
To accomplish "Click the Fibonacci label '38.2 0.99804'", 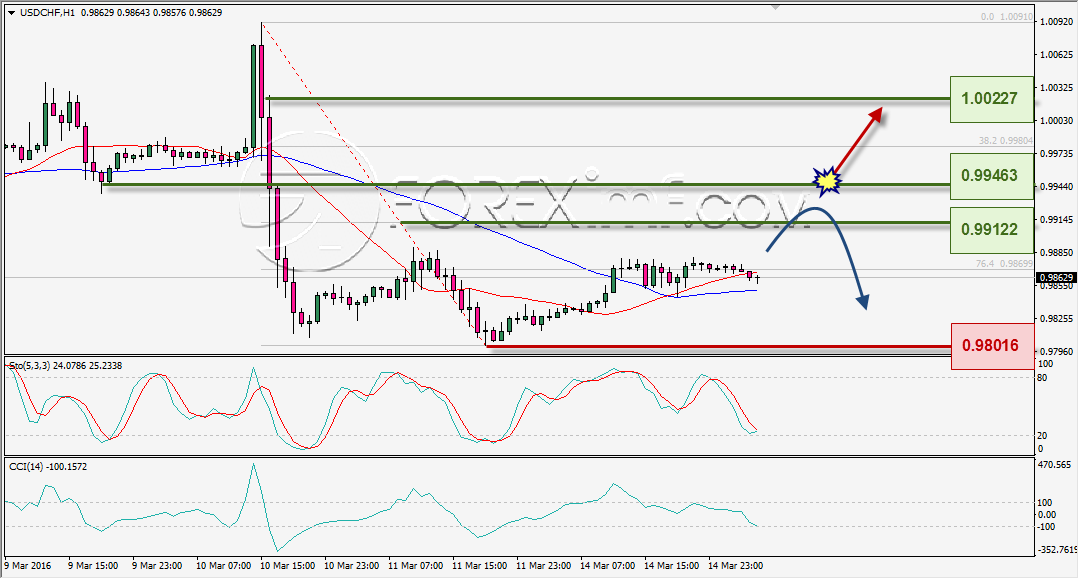I will click(x=1005, y=140).
